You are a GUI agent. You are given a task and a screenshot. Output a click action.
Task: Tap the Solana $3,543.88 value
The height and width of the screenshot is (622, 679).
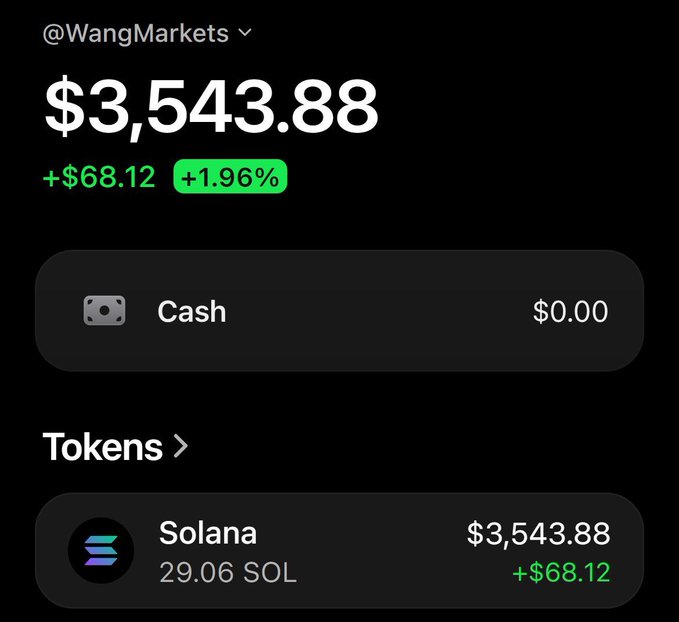(538, 534)
